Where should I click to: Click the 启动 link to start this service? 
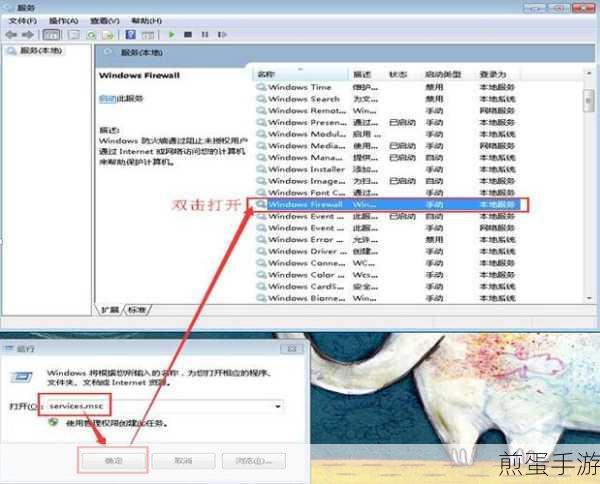107,99
